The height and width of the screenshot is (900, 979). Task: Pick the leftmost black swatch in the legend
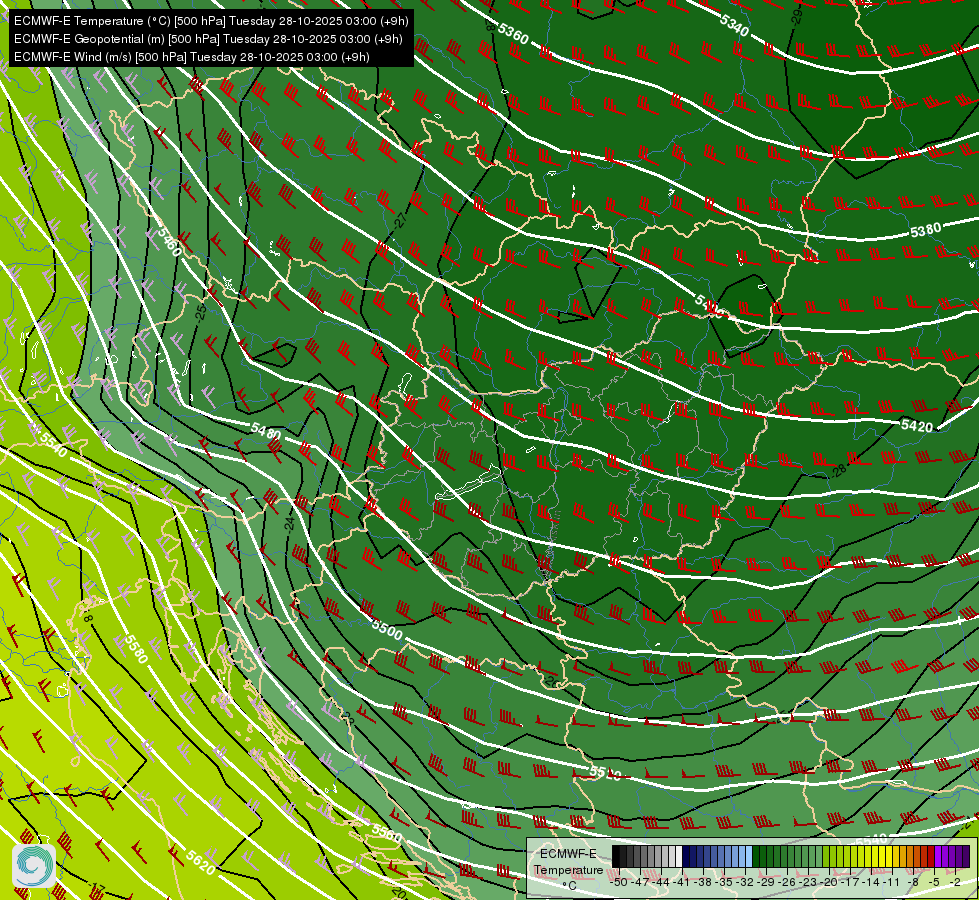point(616,856)
